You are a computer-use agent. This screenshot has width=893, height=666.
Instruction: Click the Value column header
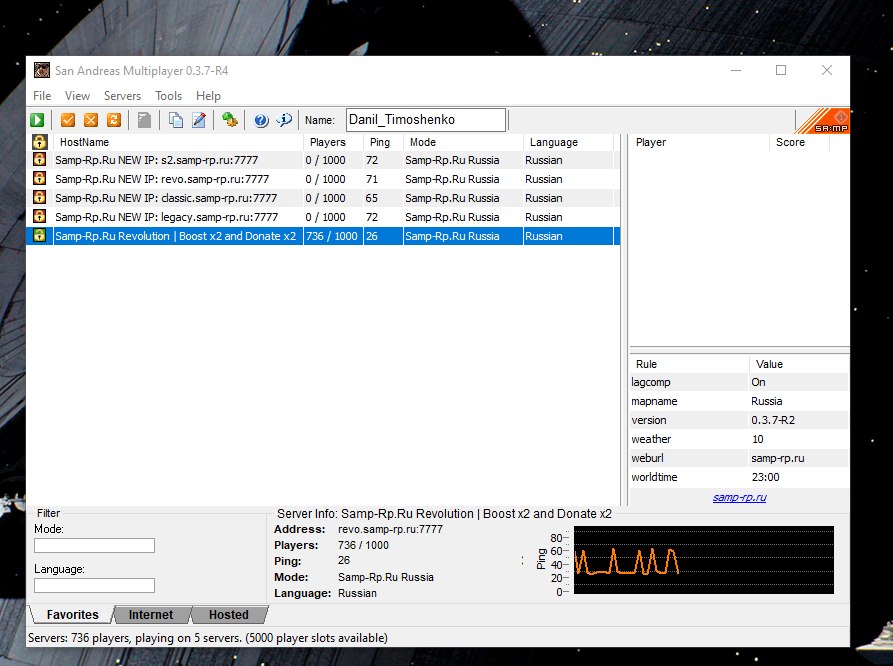pyautogui.click(x=798, y=364)
